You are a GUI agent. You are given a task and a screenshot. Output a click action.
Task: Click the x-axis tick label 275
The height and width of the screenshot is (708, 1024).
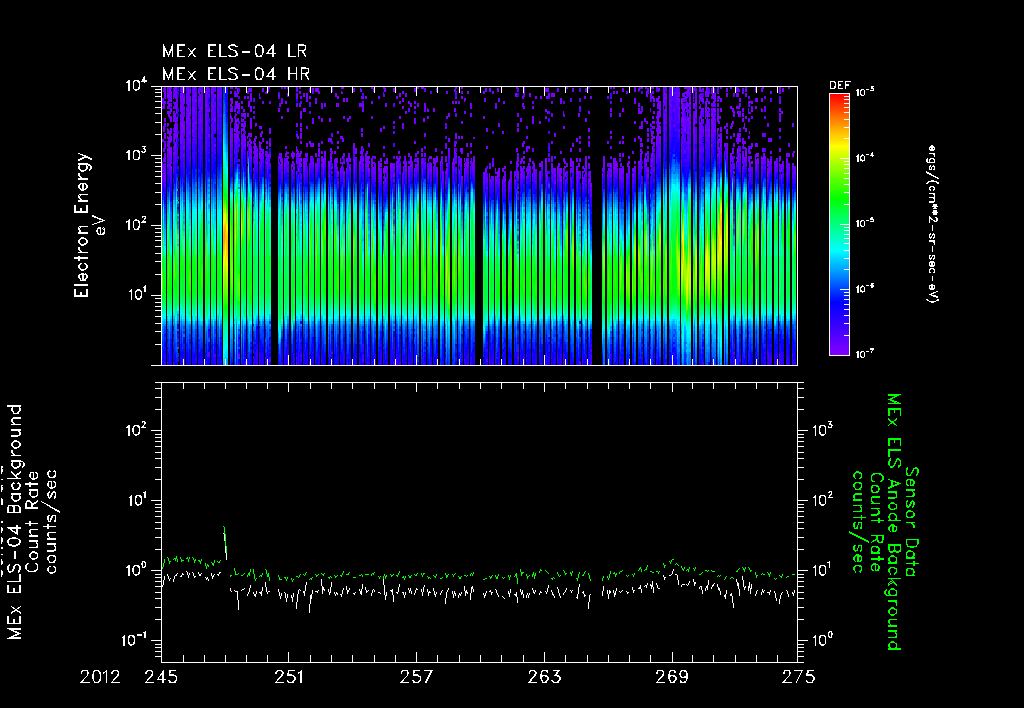tap(798, 677)
